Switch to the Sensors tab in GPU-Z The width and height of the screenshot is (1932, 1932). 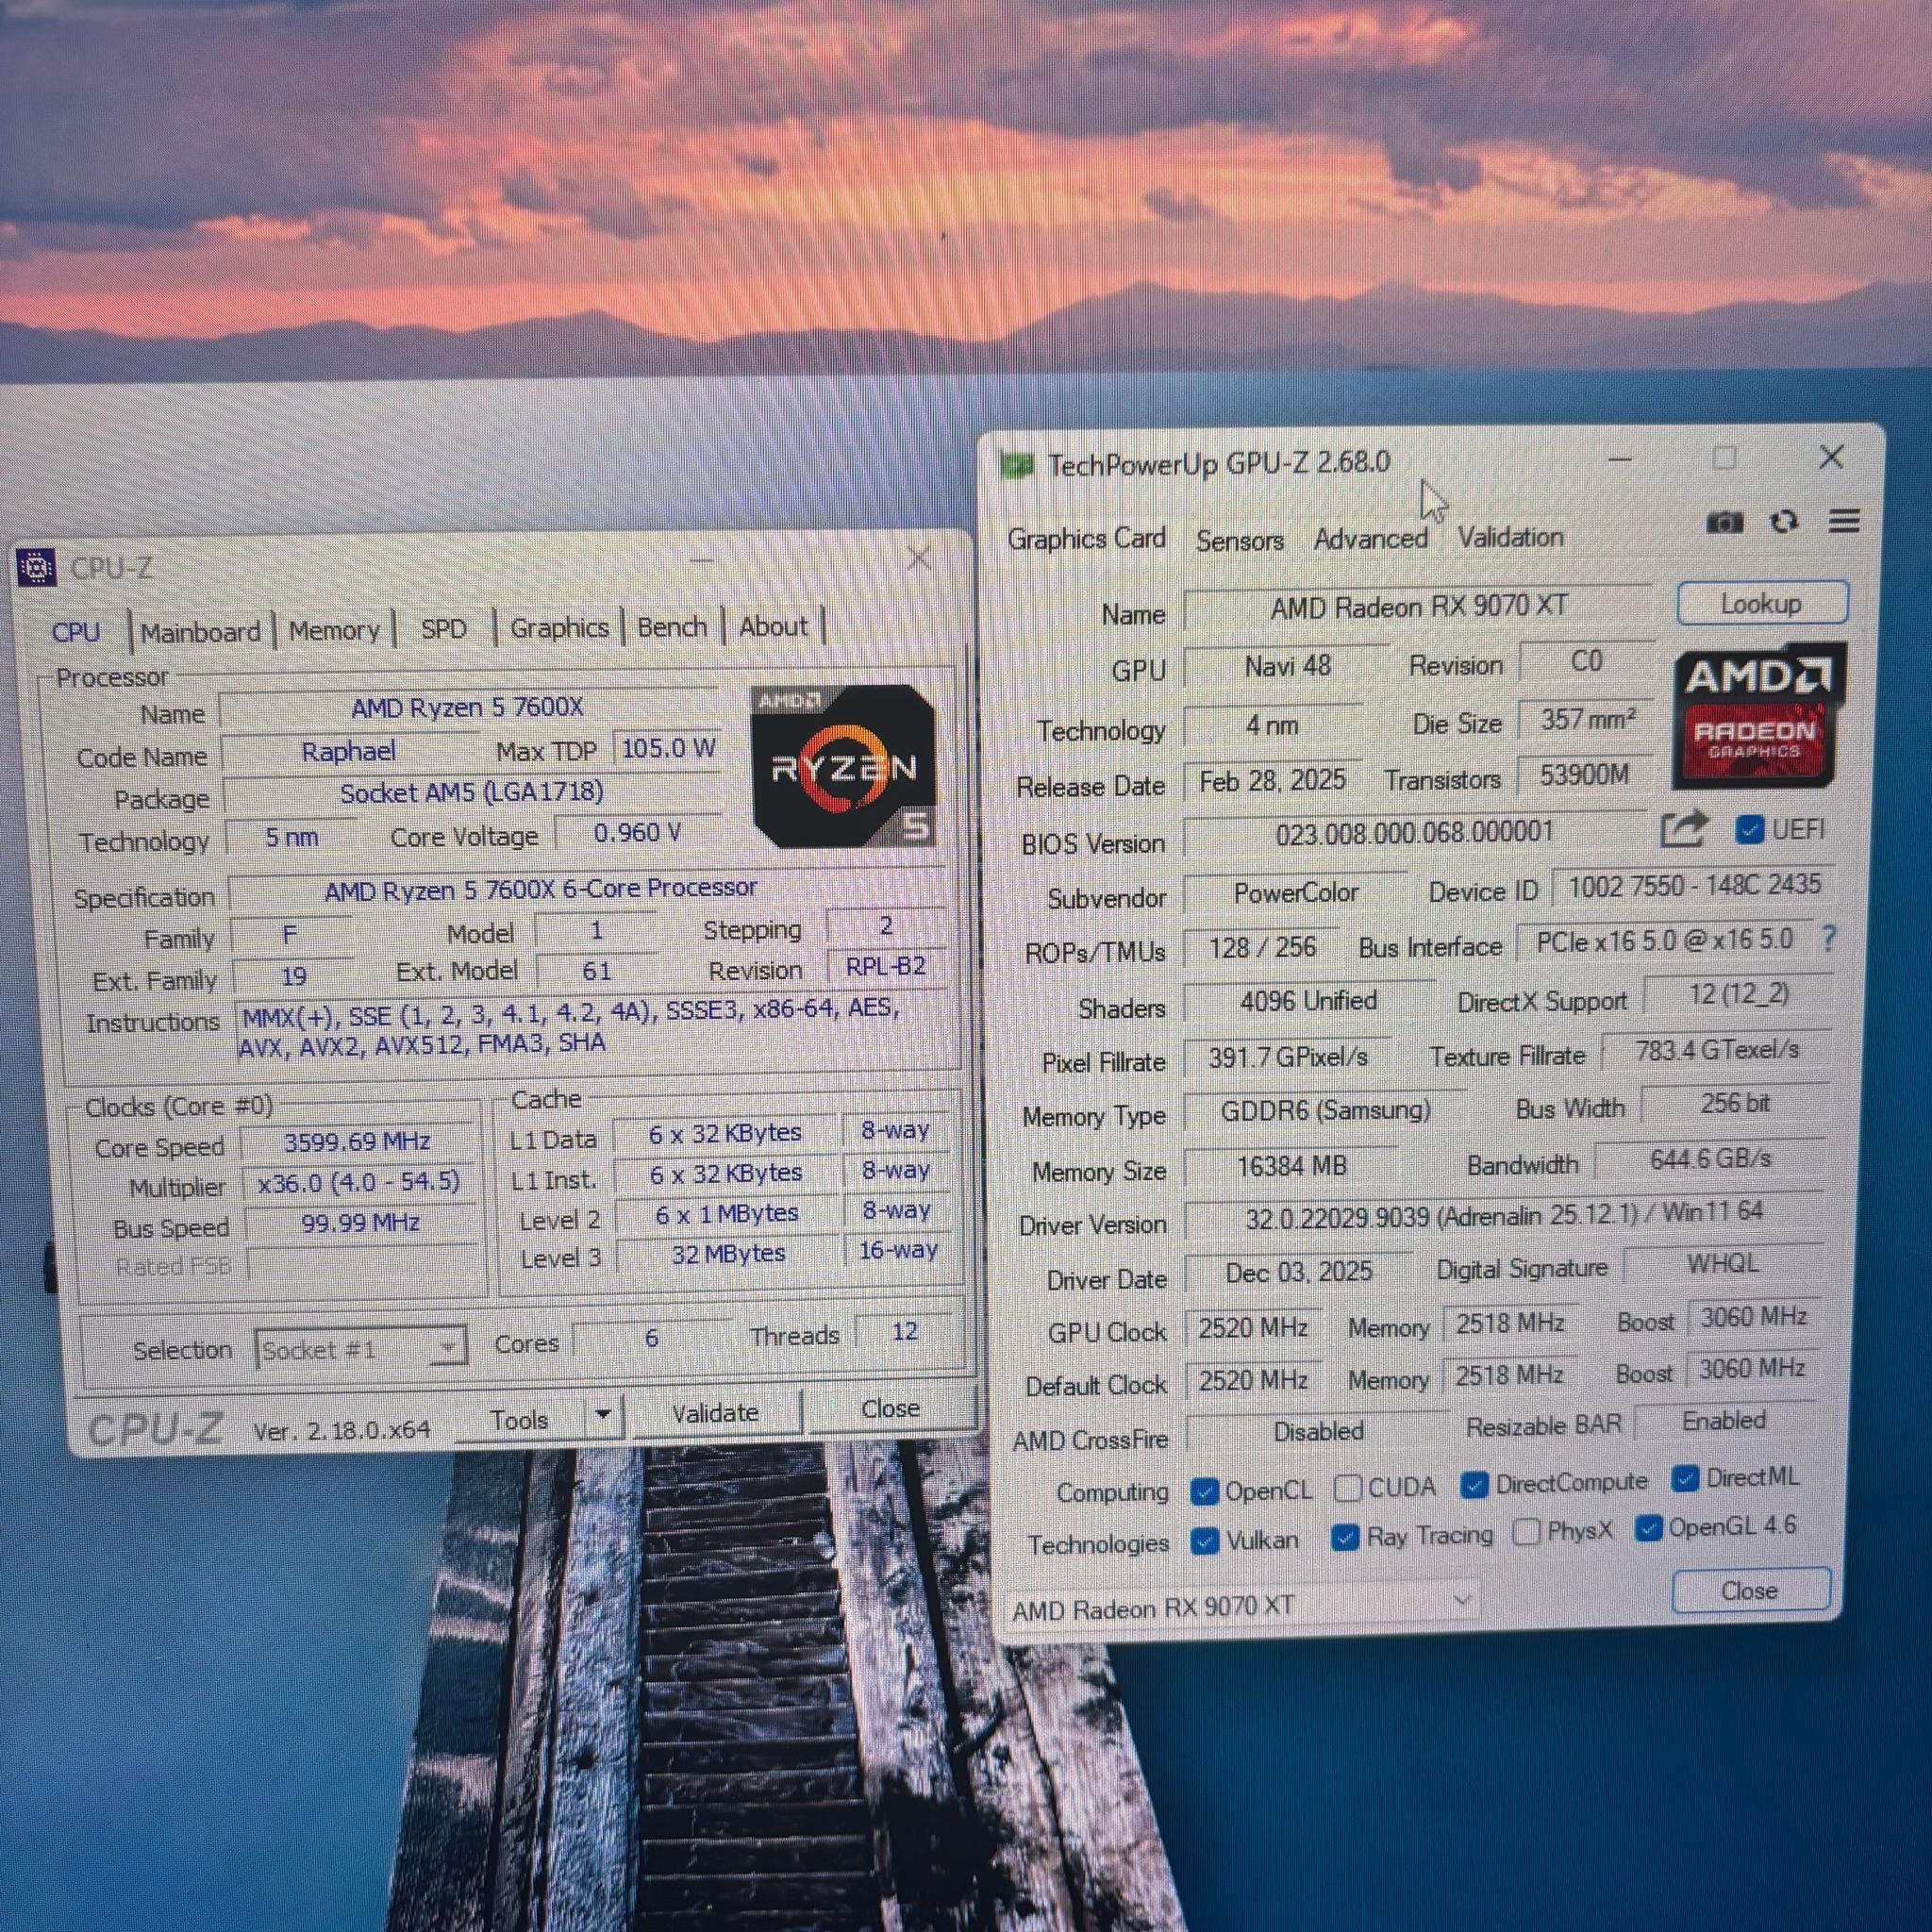[1240, 541]
